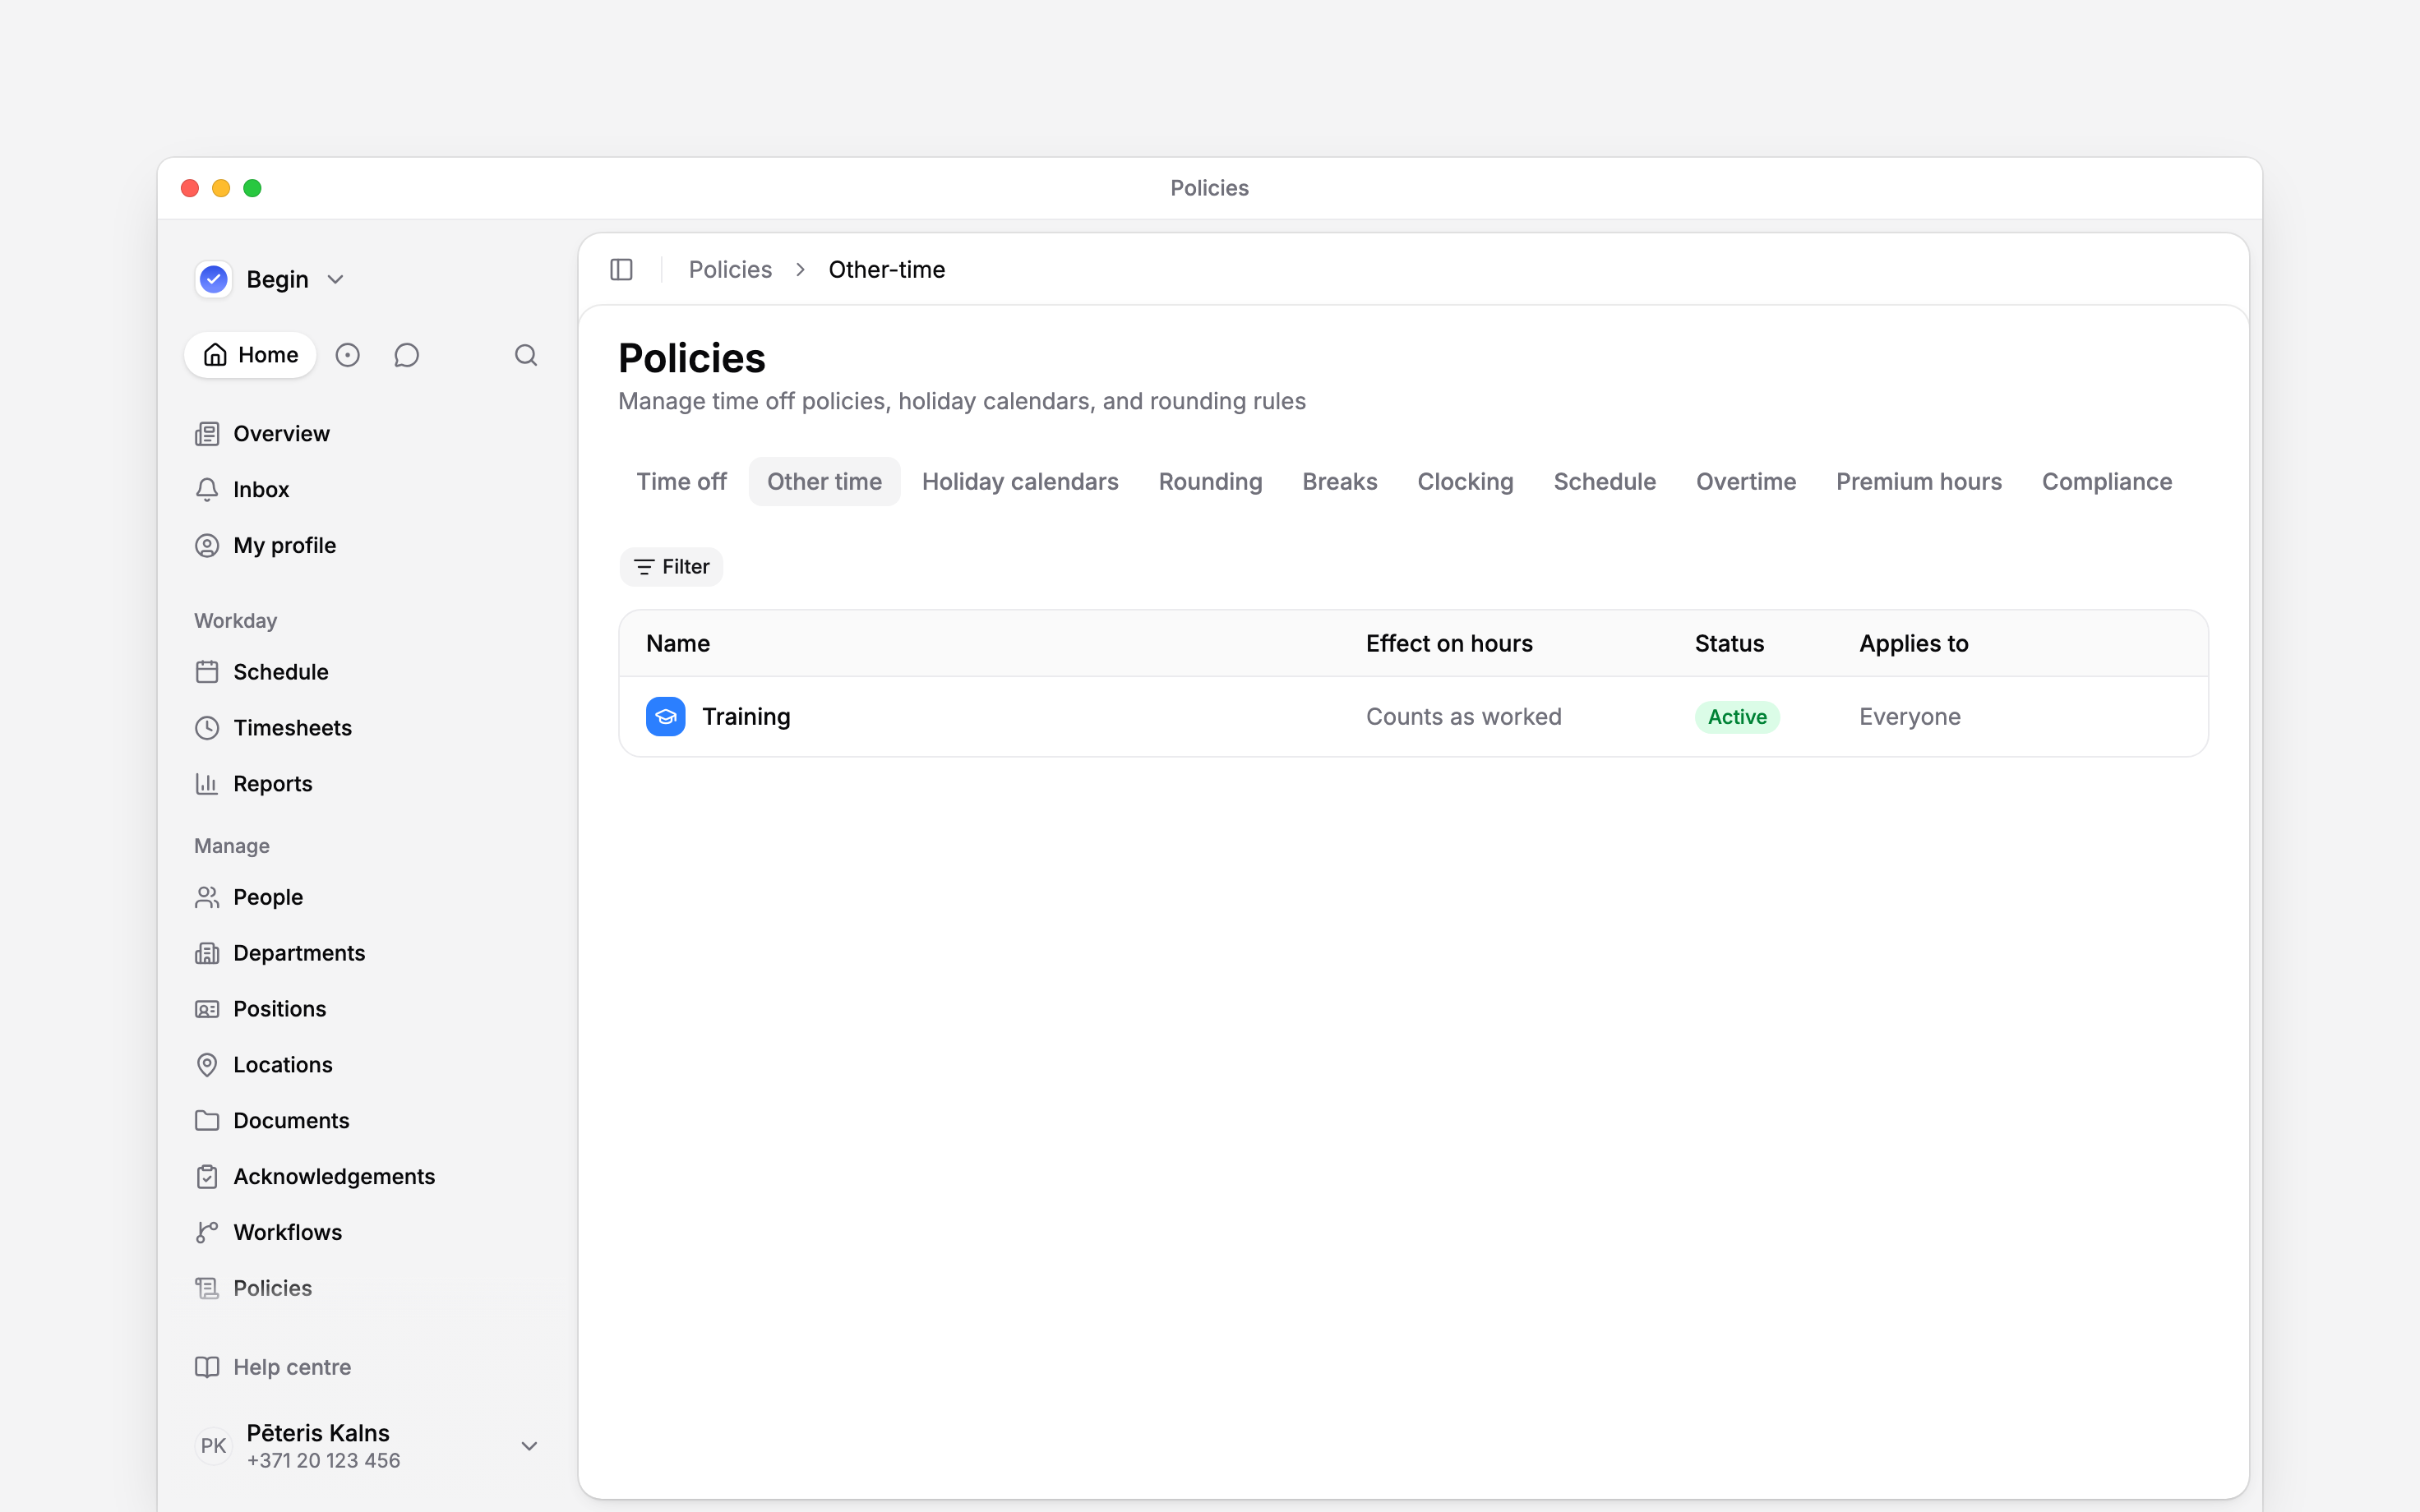Viewport: 2420px width, 1512px height.
Task: Click the Training graduation cap icon
Action: [x=666, y=717]
